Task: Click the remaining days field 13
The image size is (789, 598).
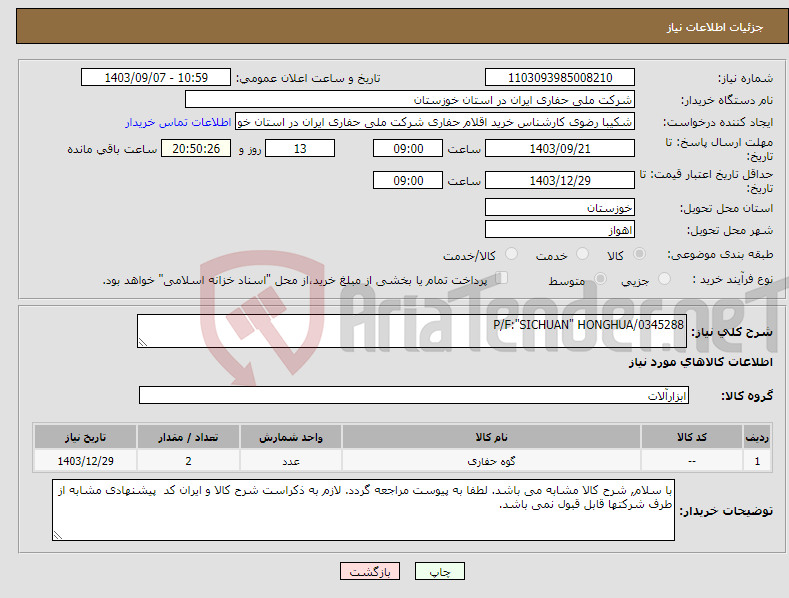Action: (x=300, y=148)
